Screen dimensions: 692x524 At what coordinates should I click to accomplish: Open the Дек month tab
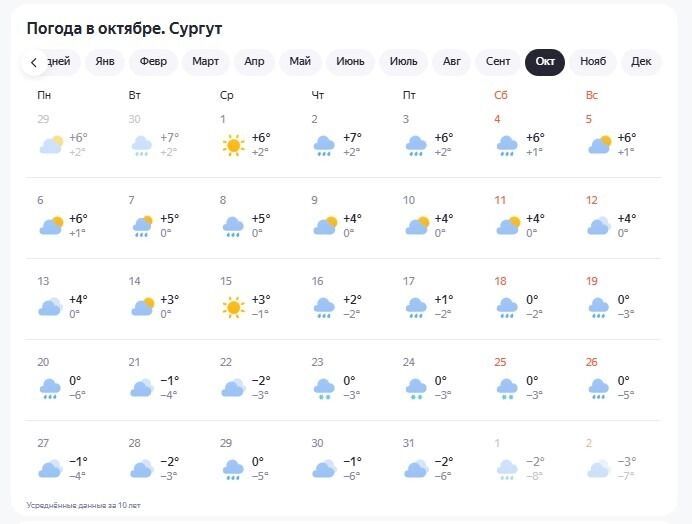[641, 62]
